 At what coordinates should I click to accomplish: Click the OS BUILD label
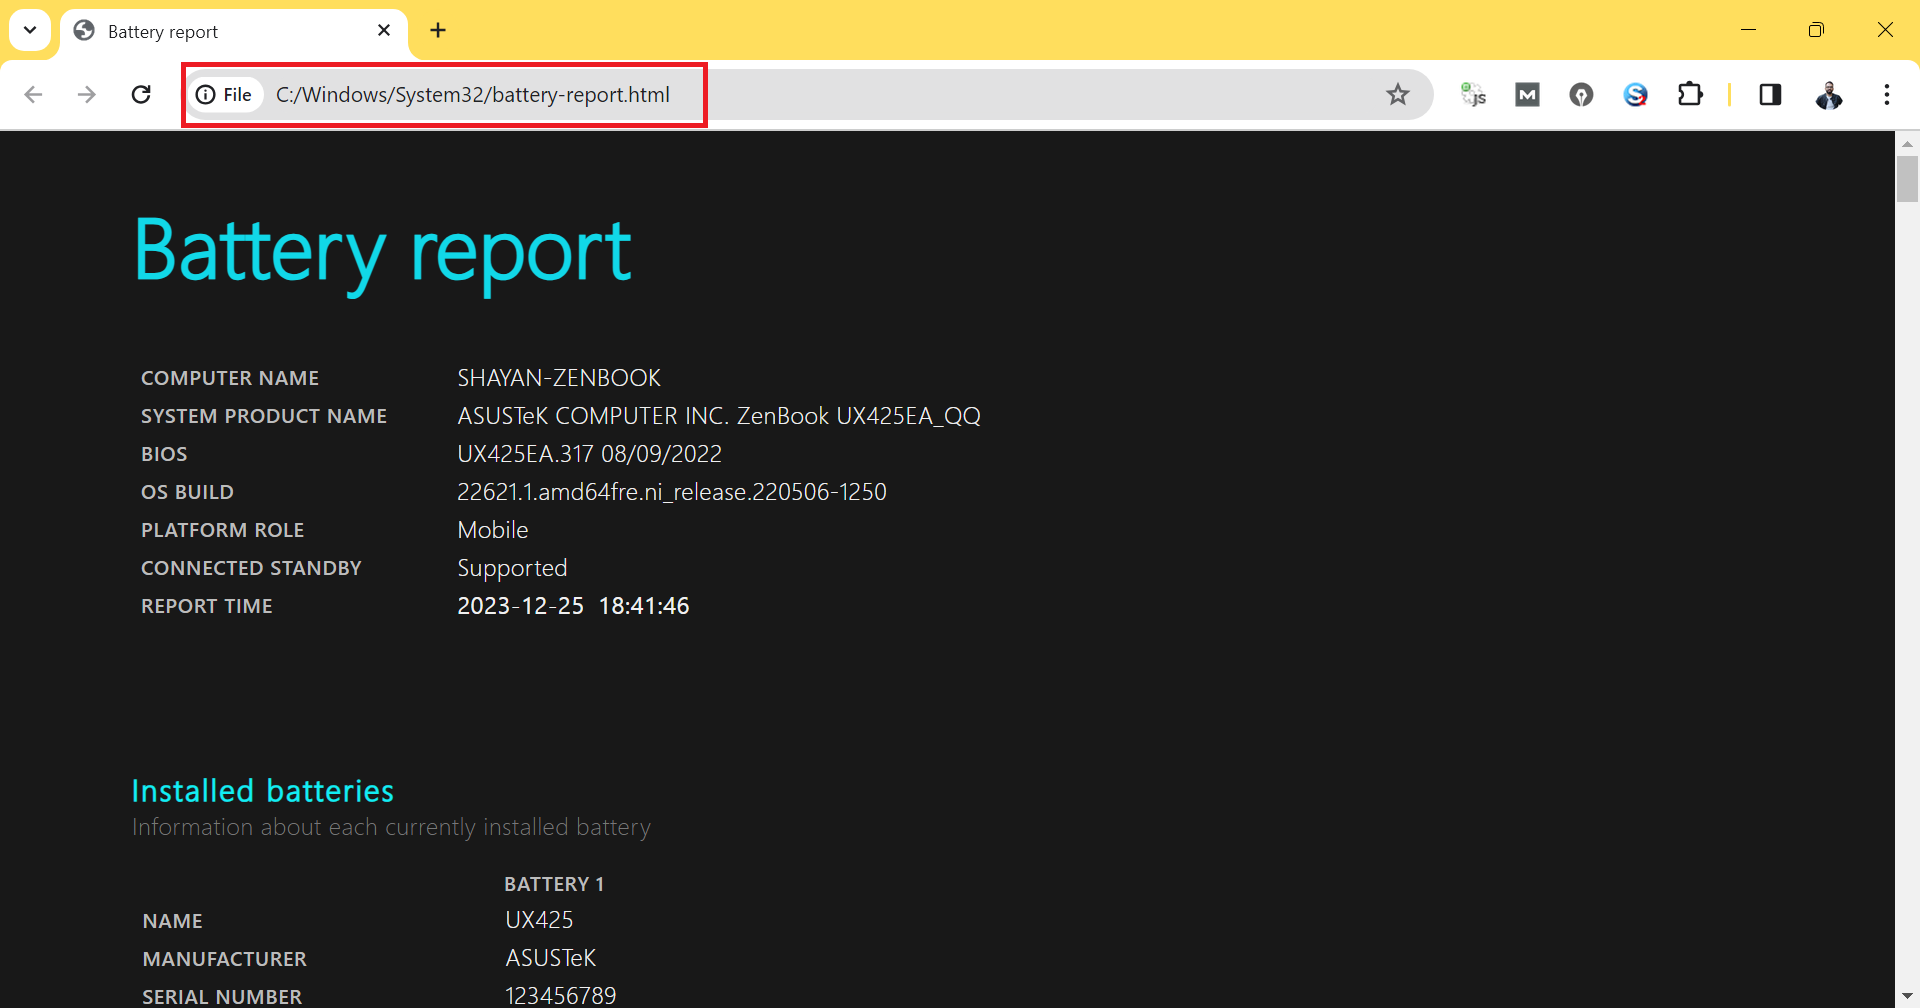[187, 492]
